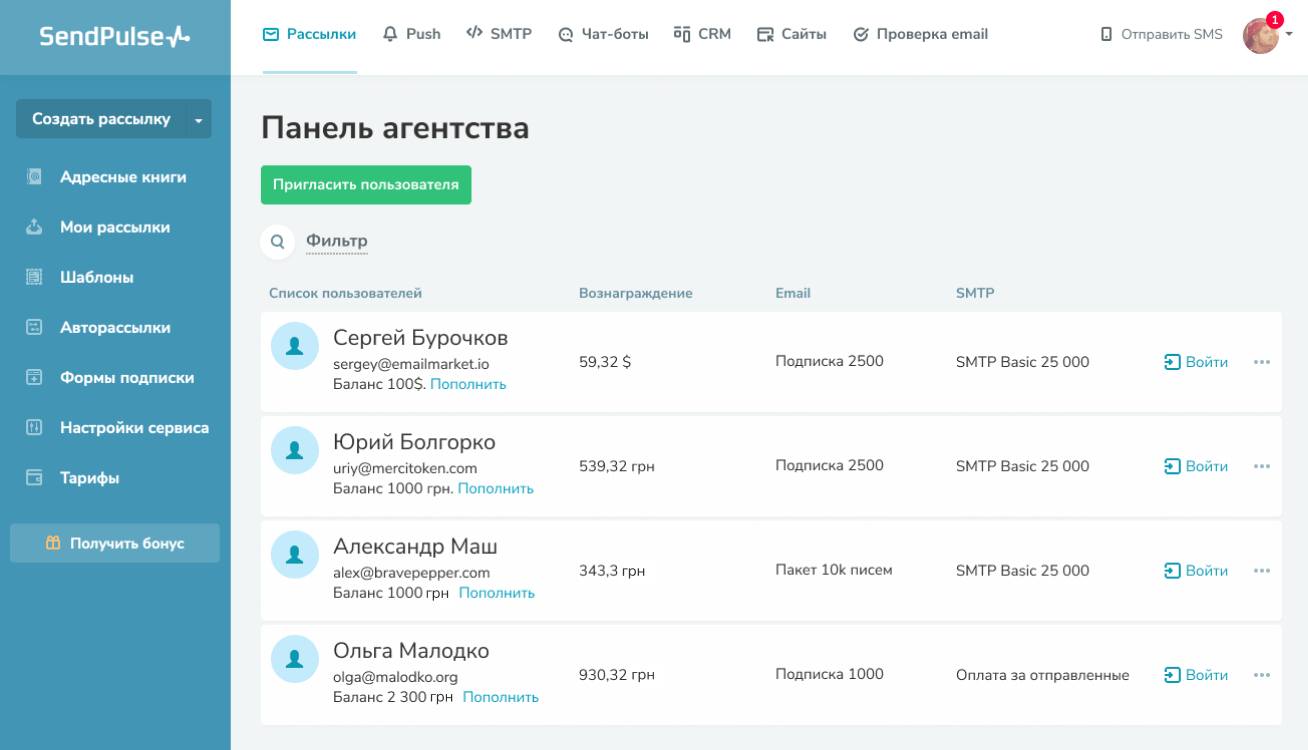
Task: Click the search magnifier icon beside Фильтр
Action: [x=278, y=242]
